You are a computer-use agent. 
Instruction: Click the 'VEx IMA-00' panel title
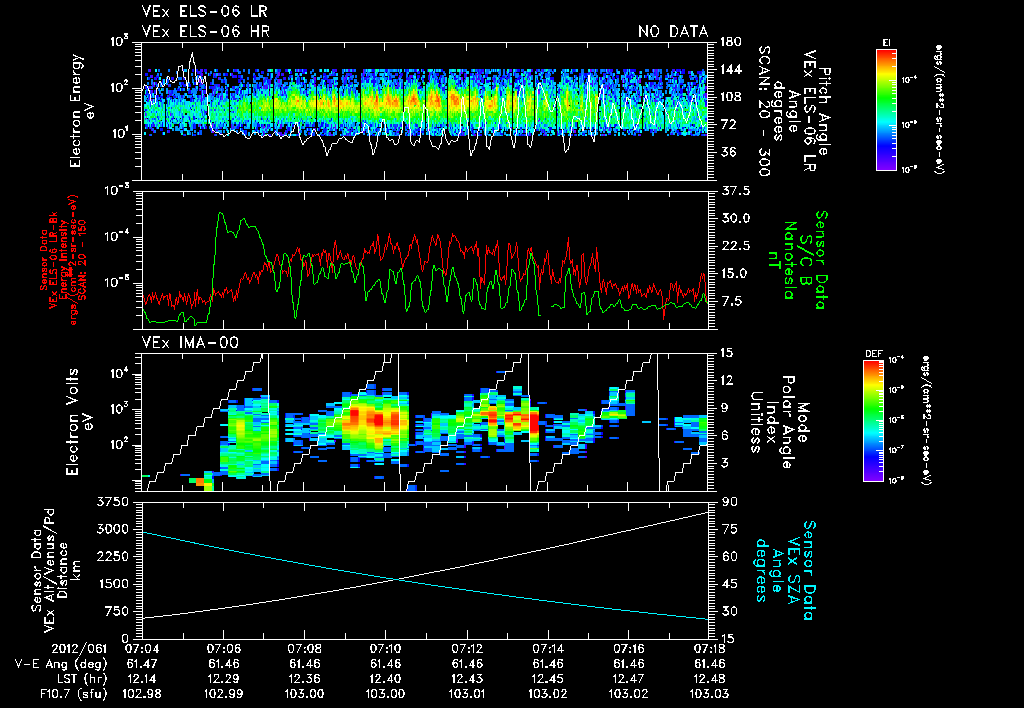190,343
